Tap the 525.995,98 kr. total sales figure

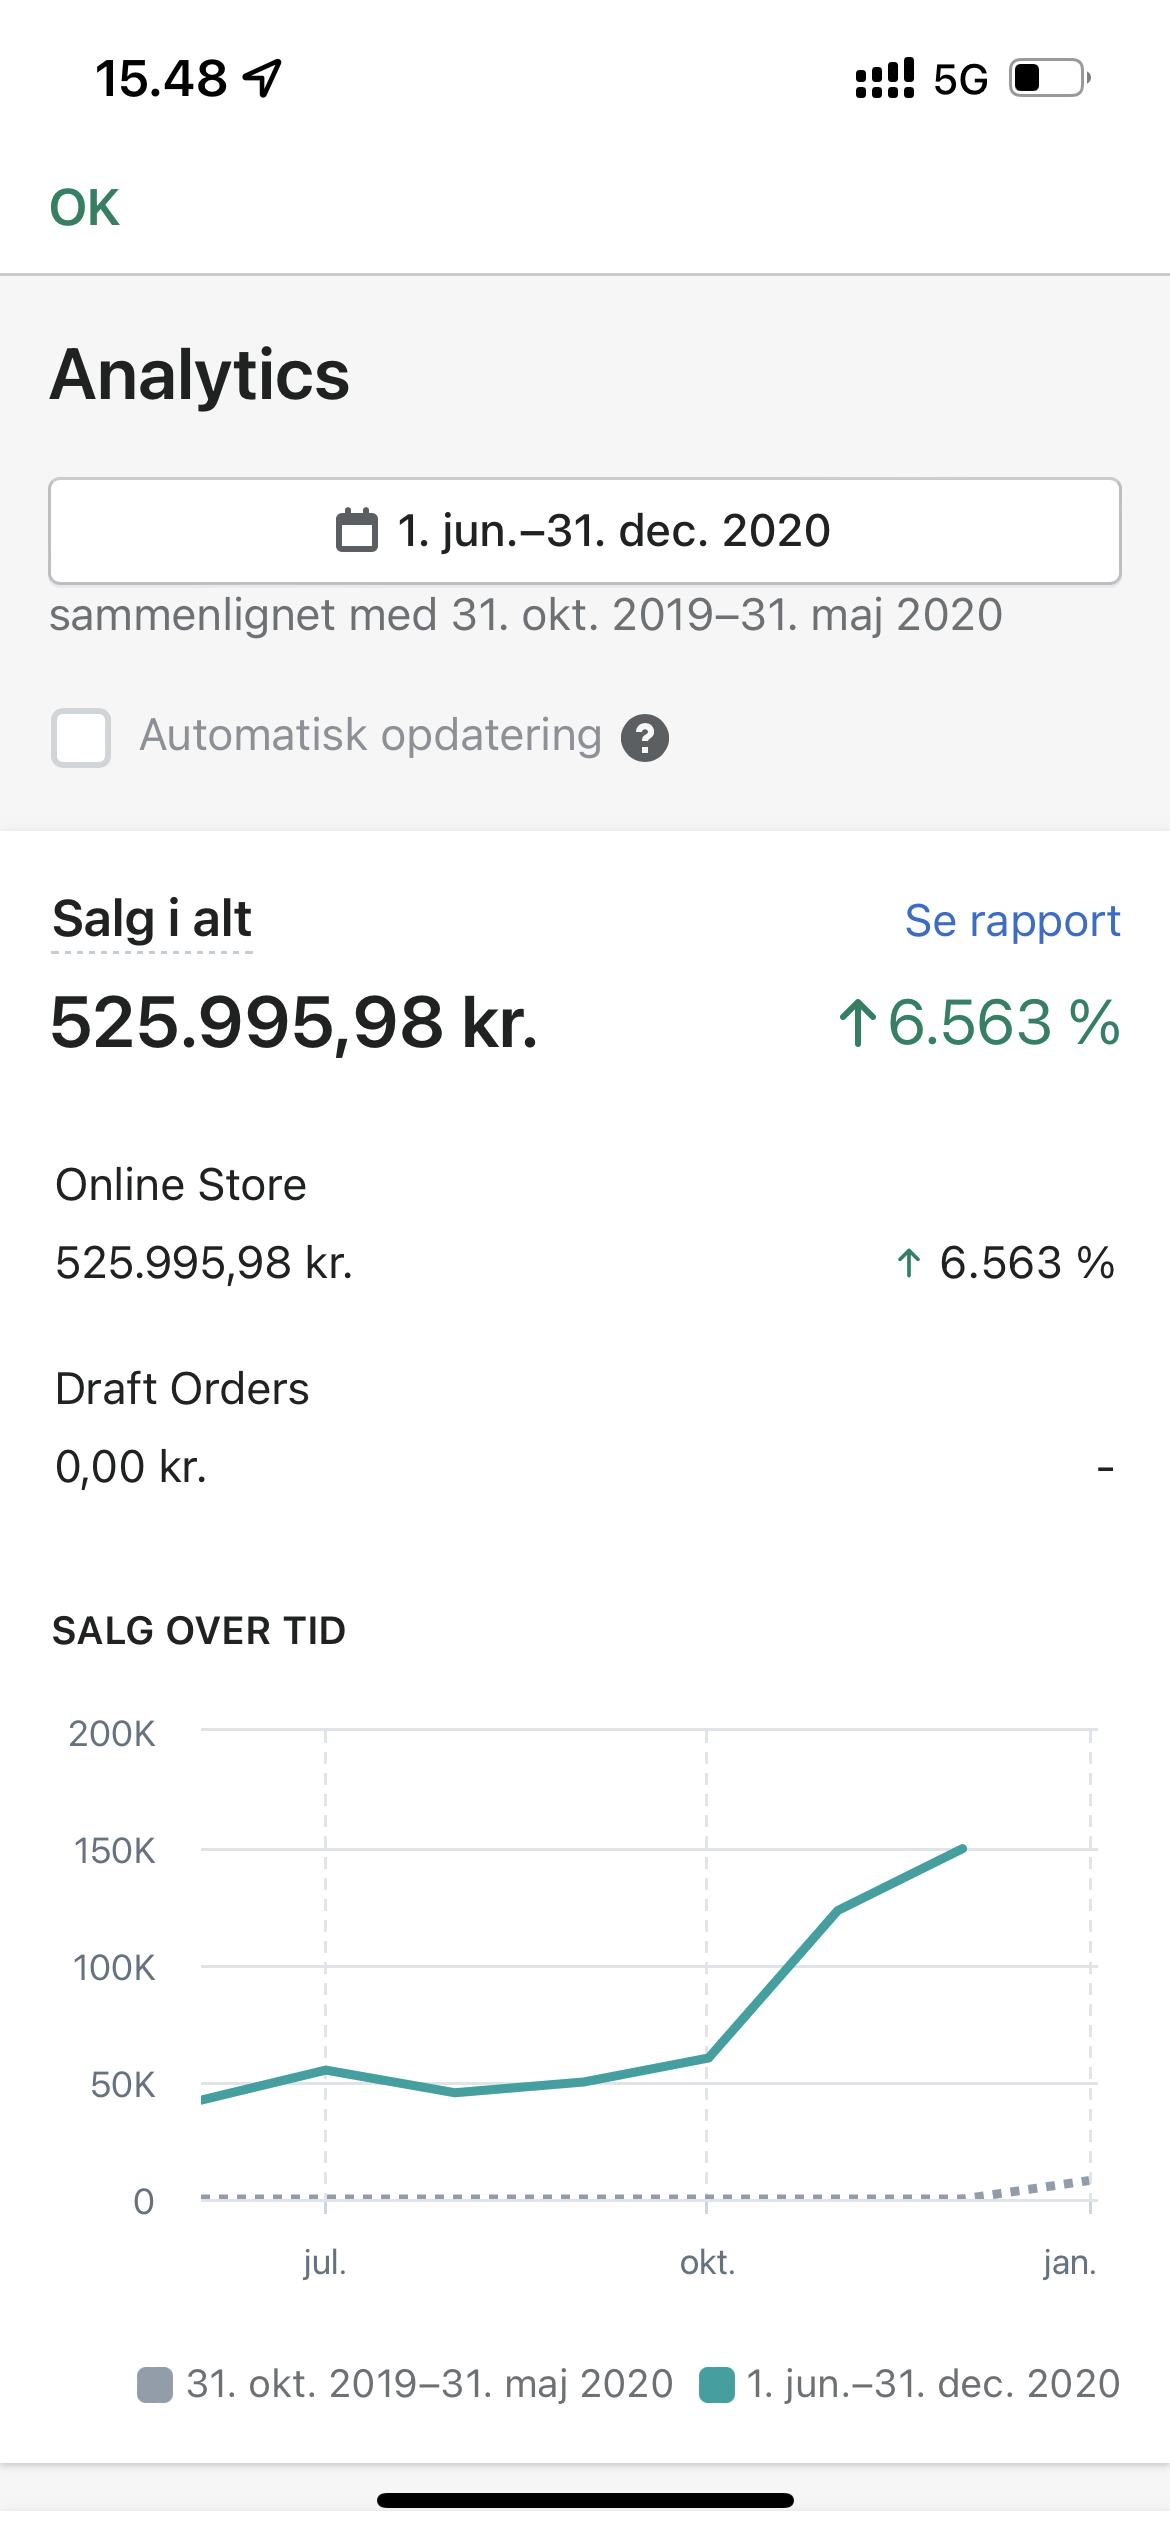point(295,1024)
